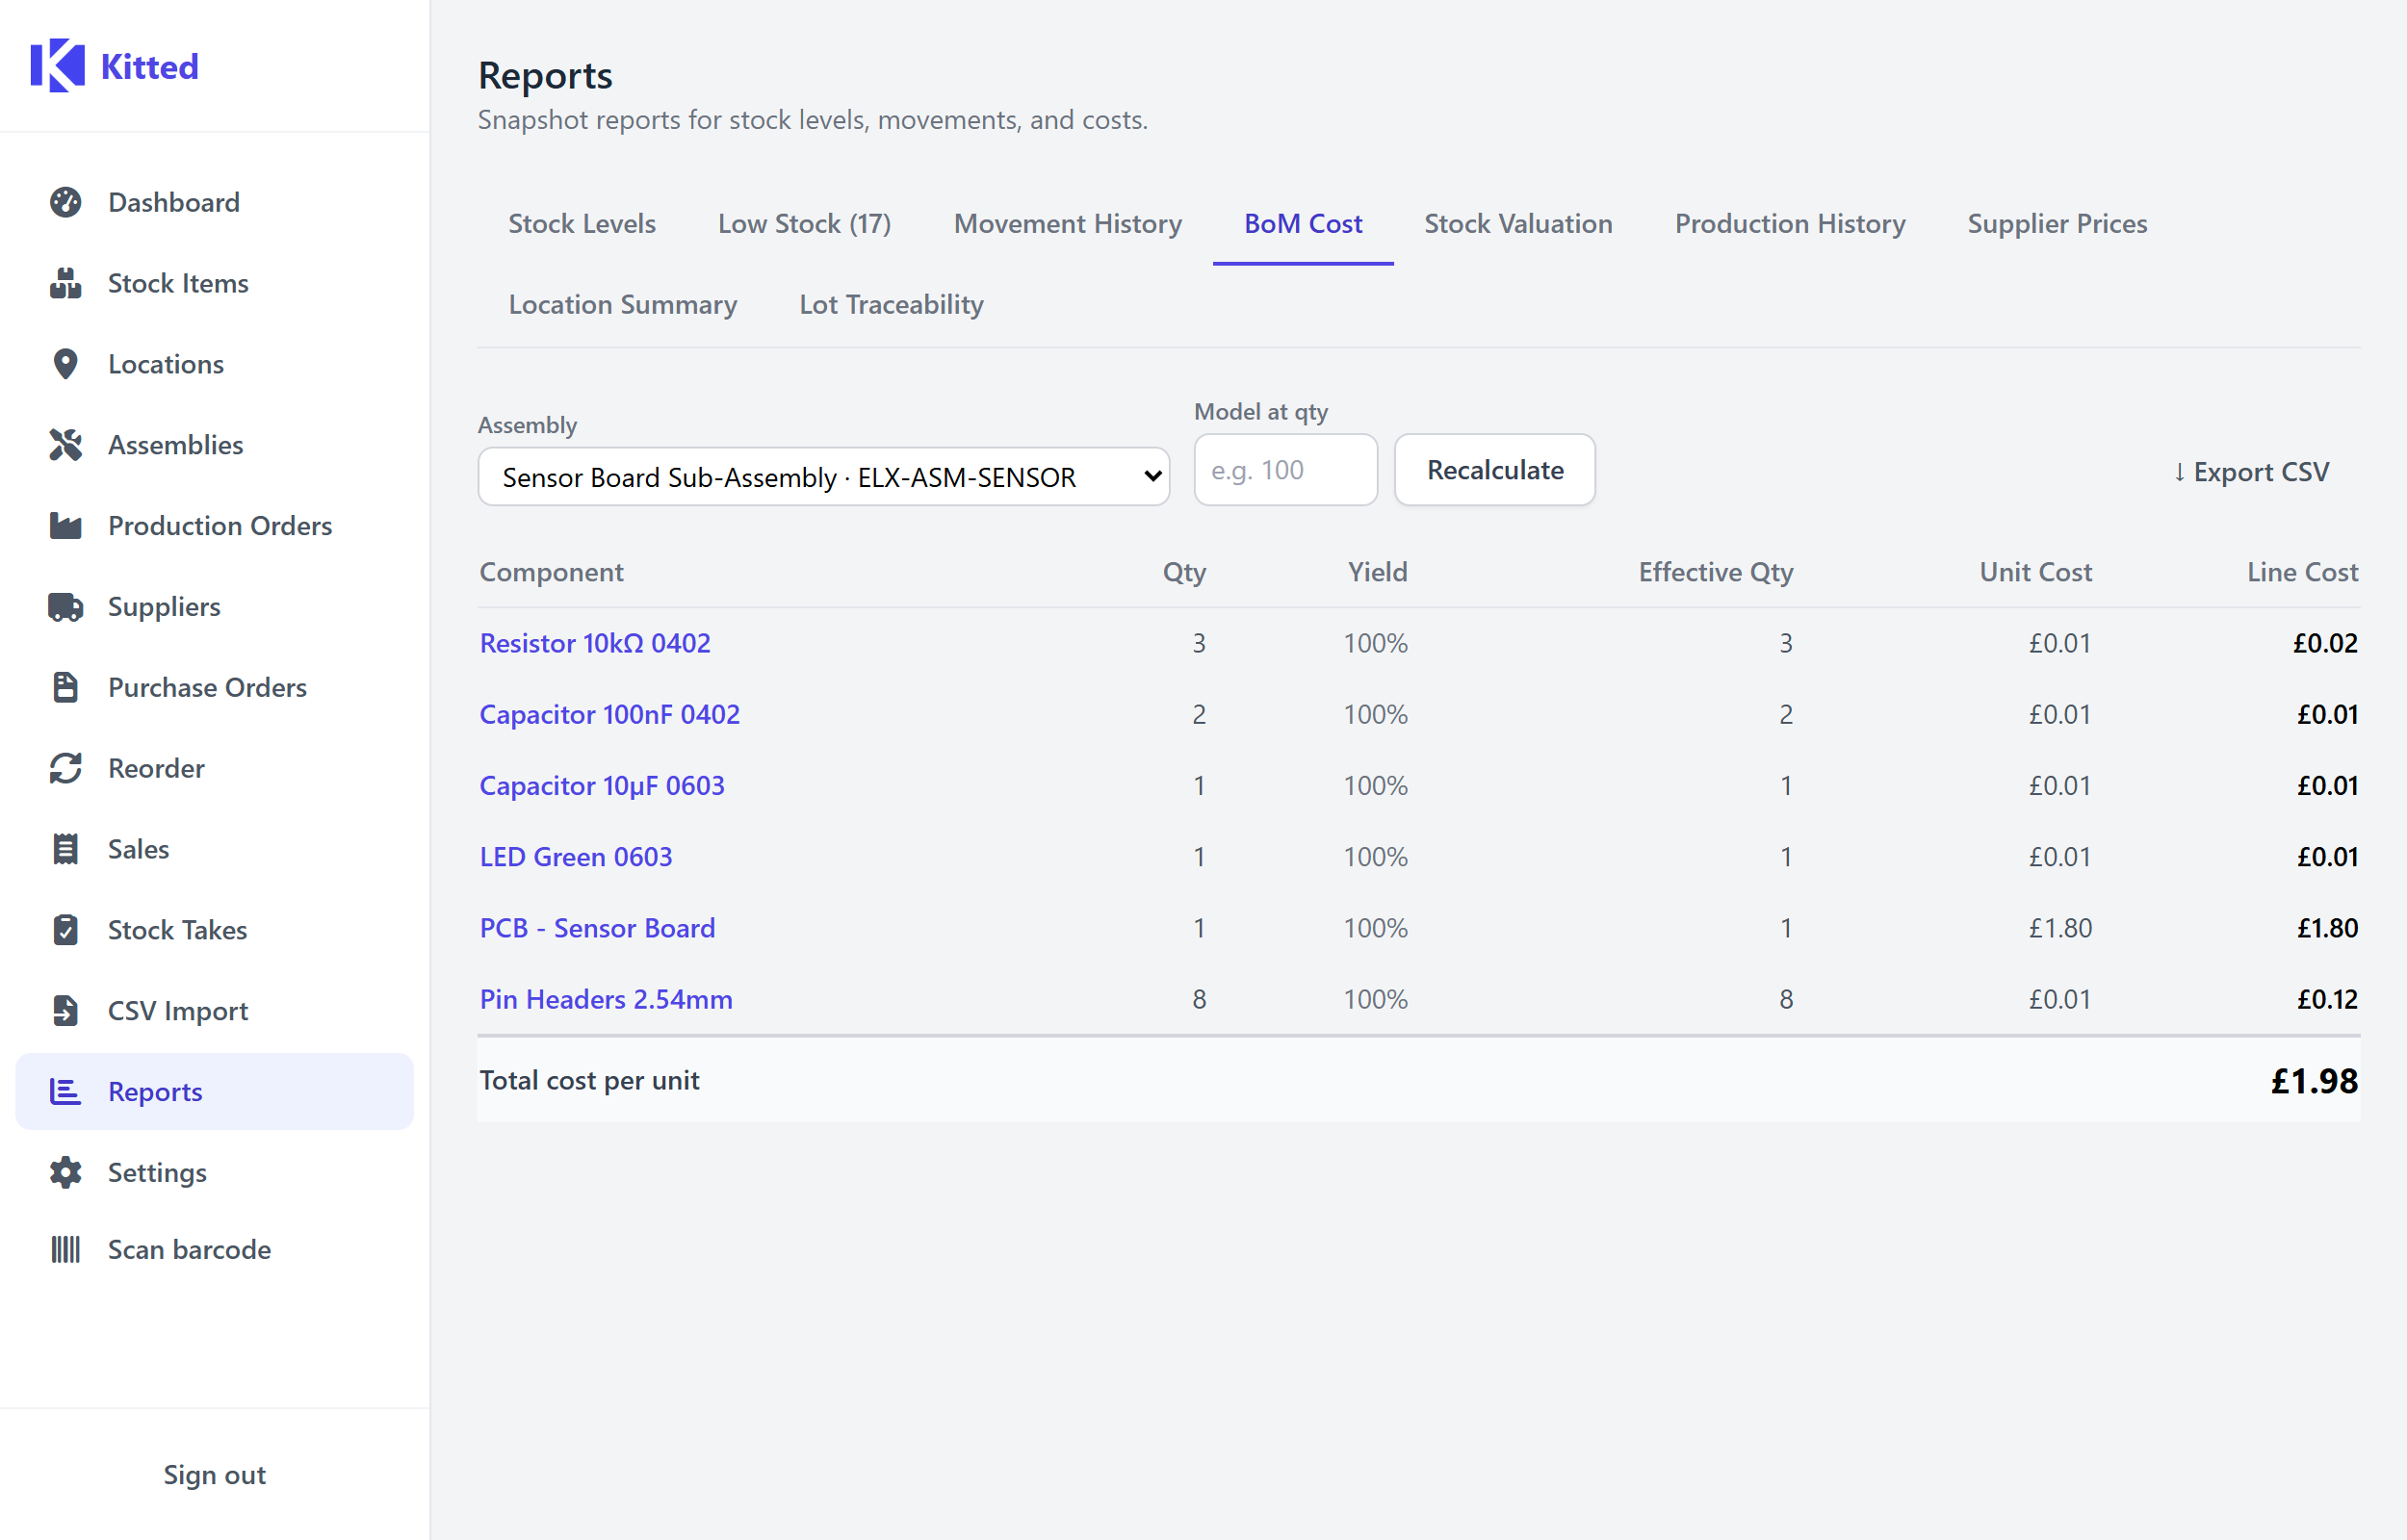Click the Kitted logo icon

pos(57,66)
